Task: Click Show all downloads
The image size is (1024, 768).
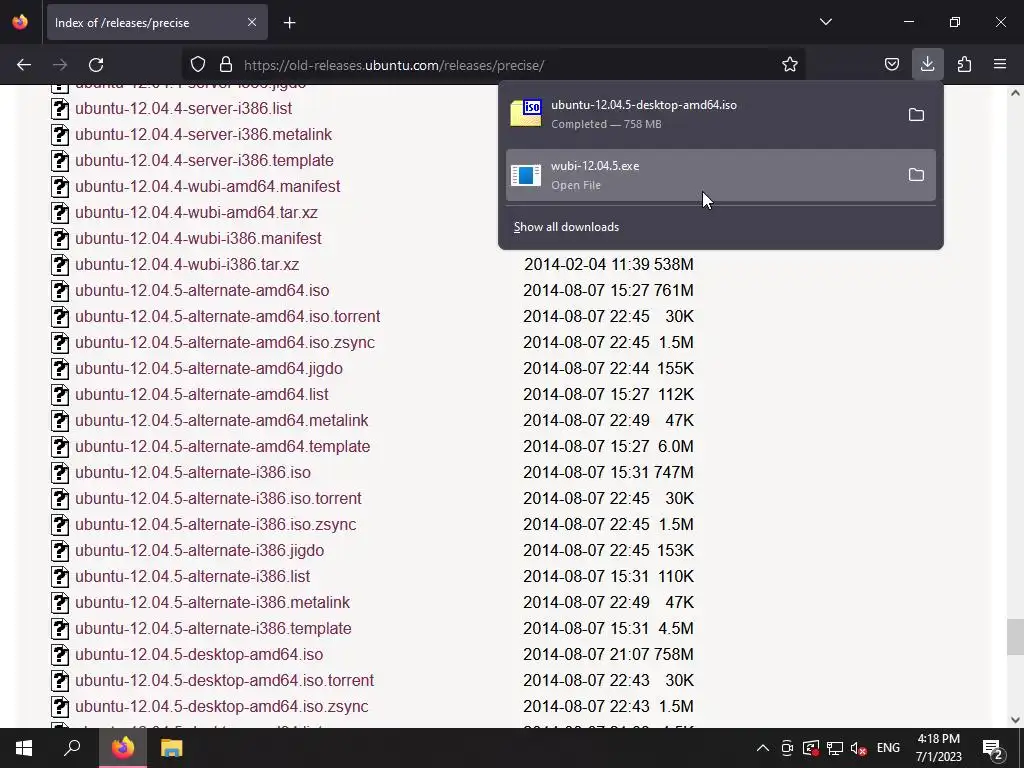Action: (x=566, y=227)
